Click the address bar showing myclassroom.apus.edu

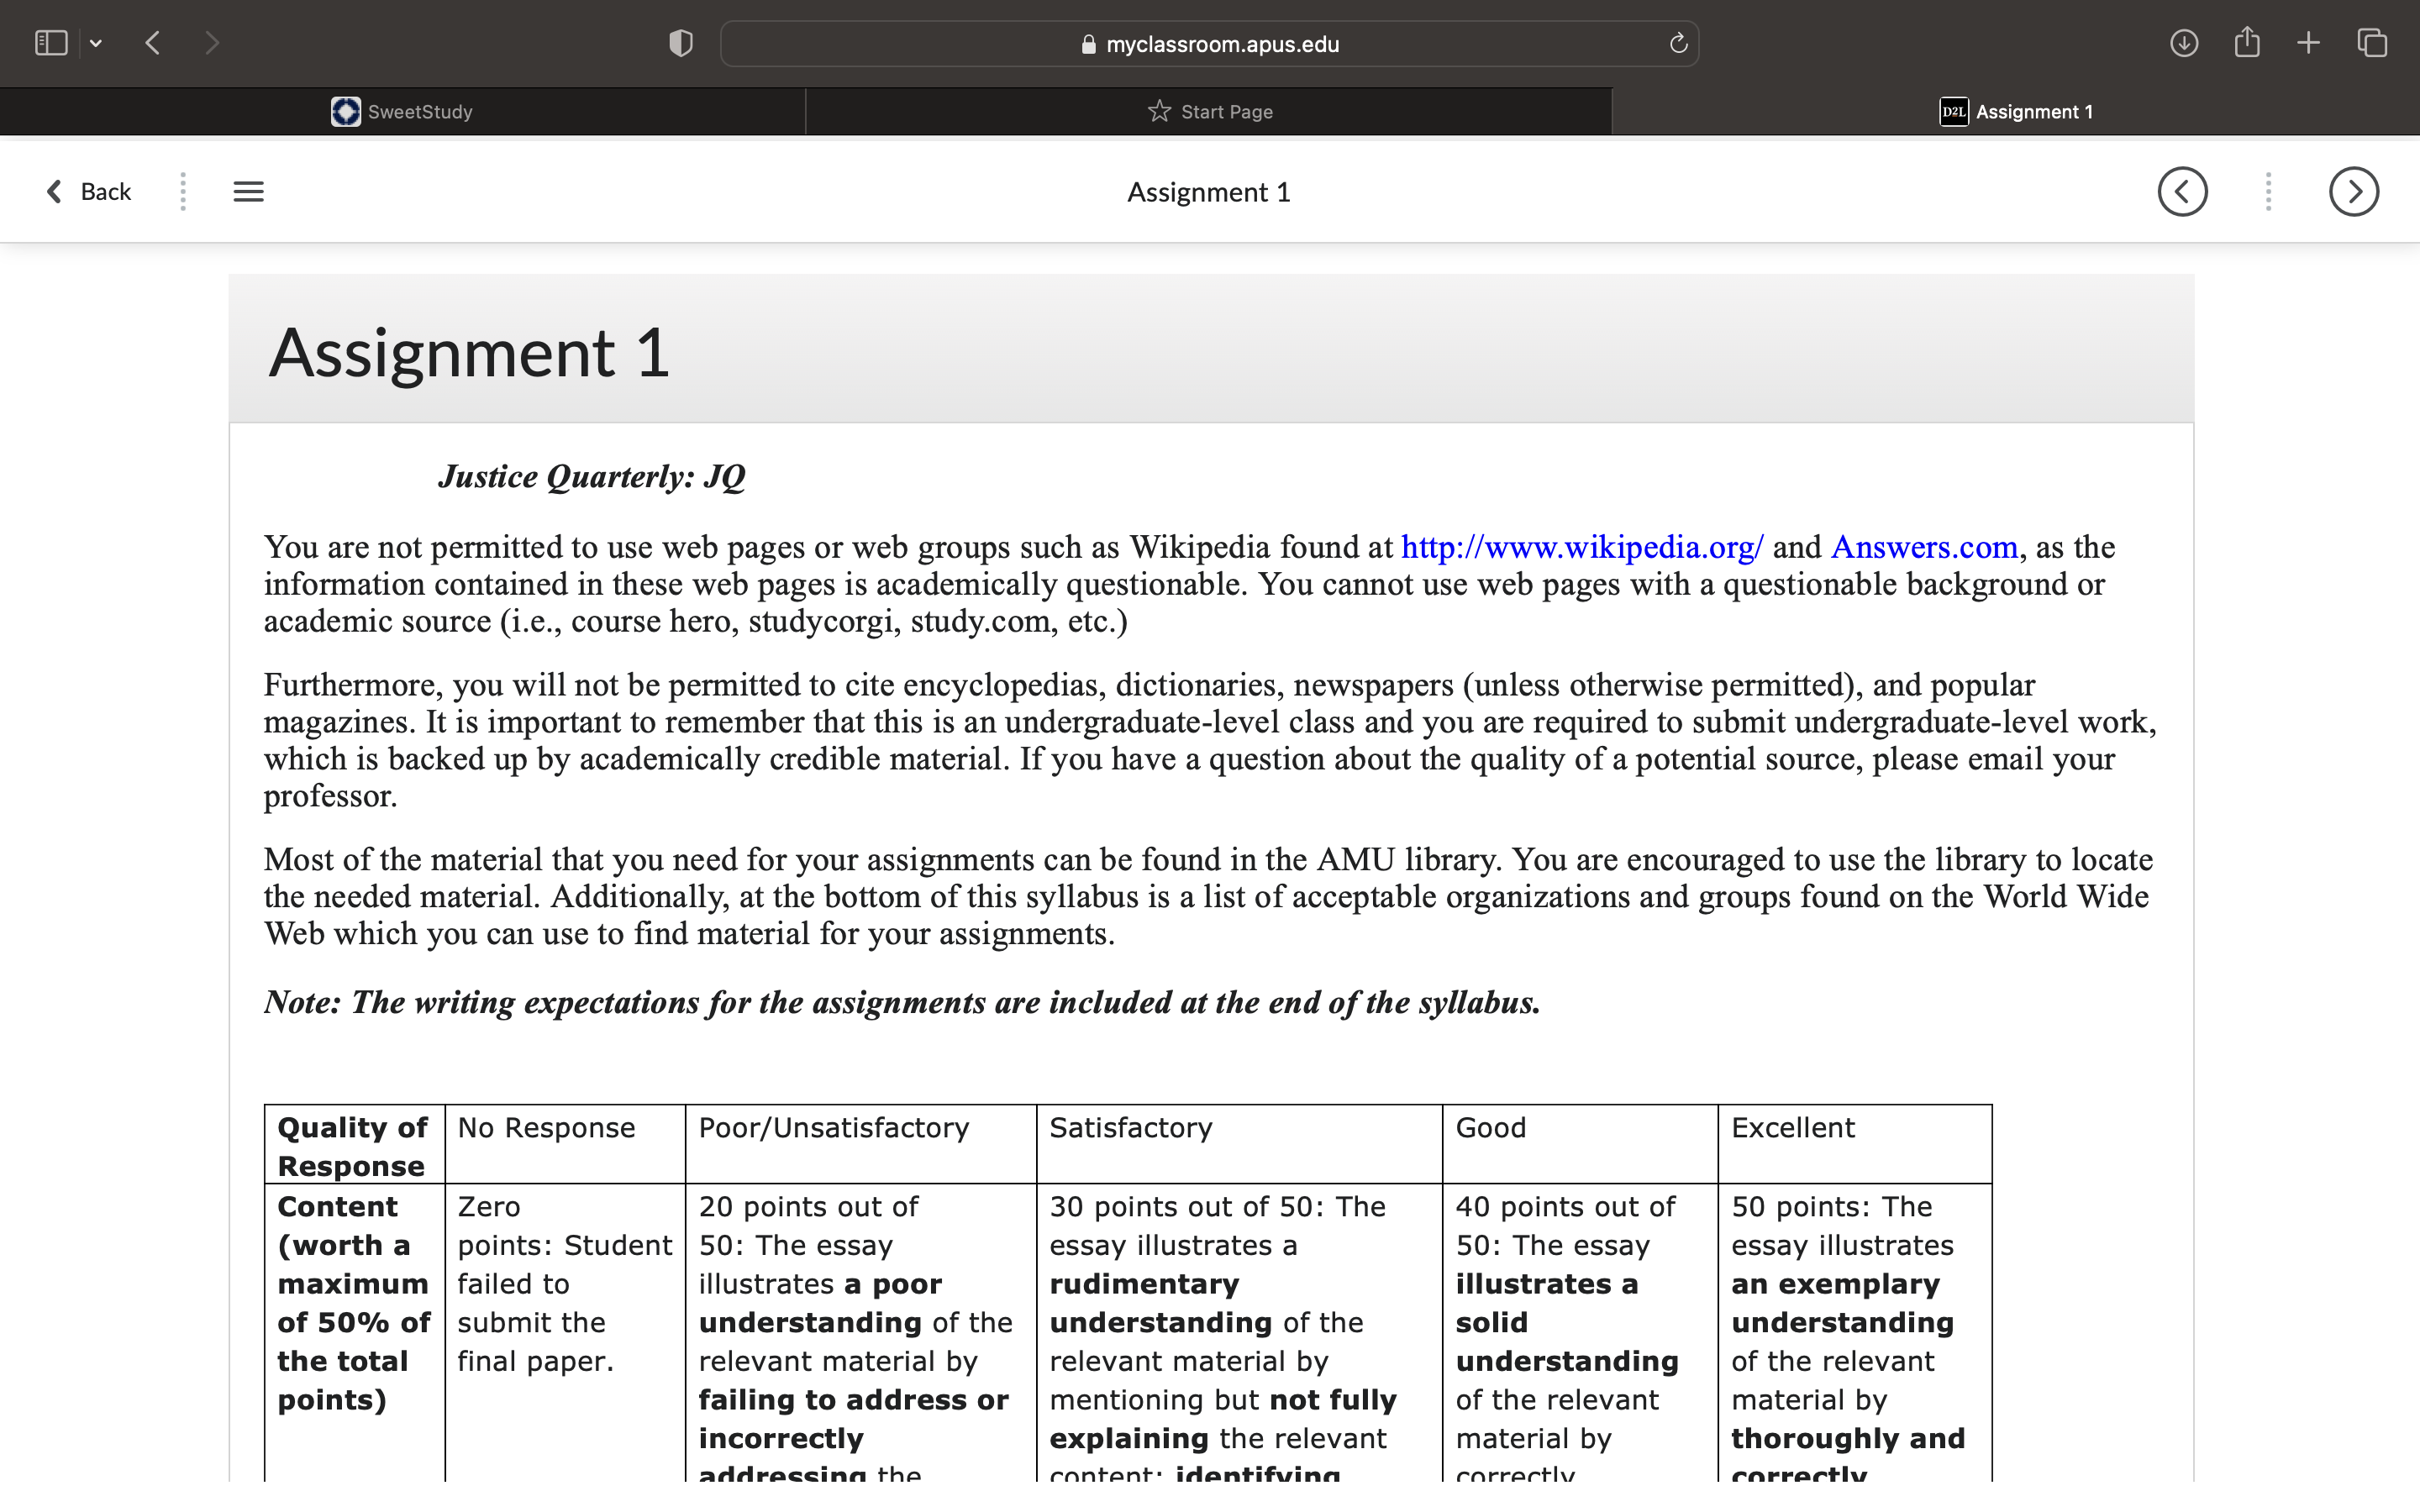tap(1209, 44)
